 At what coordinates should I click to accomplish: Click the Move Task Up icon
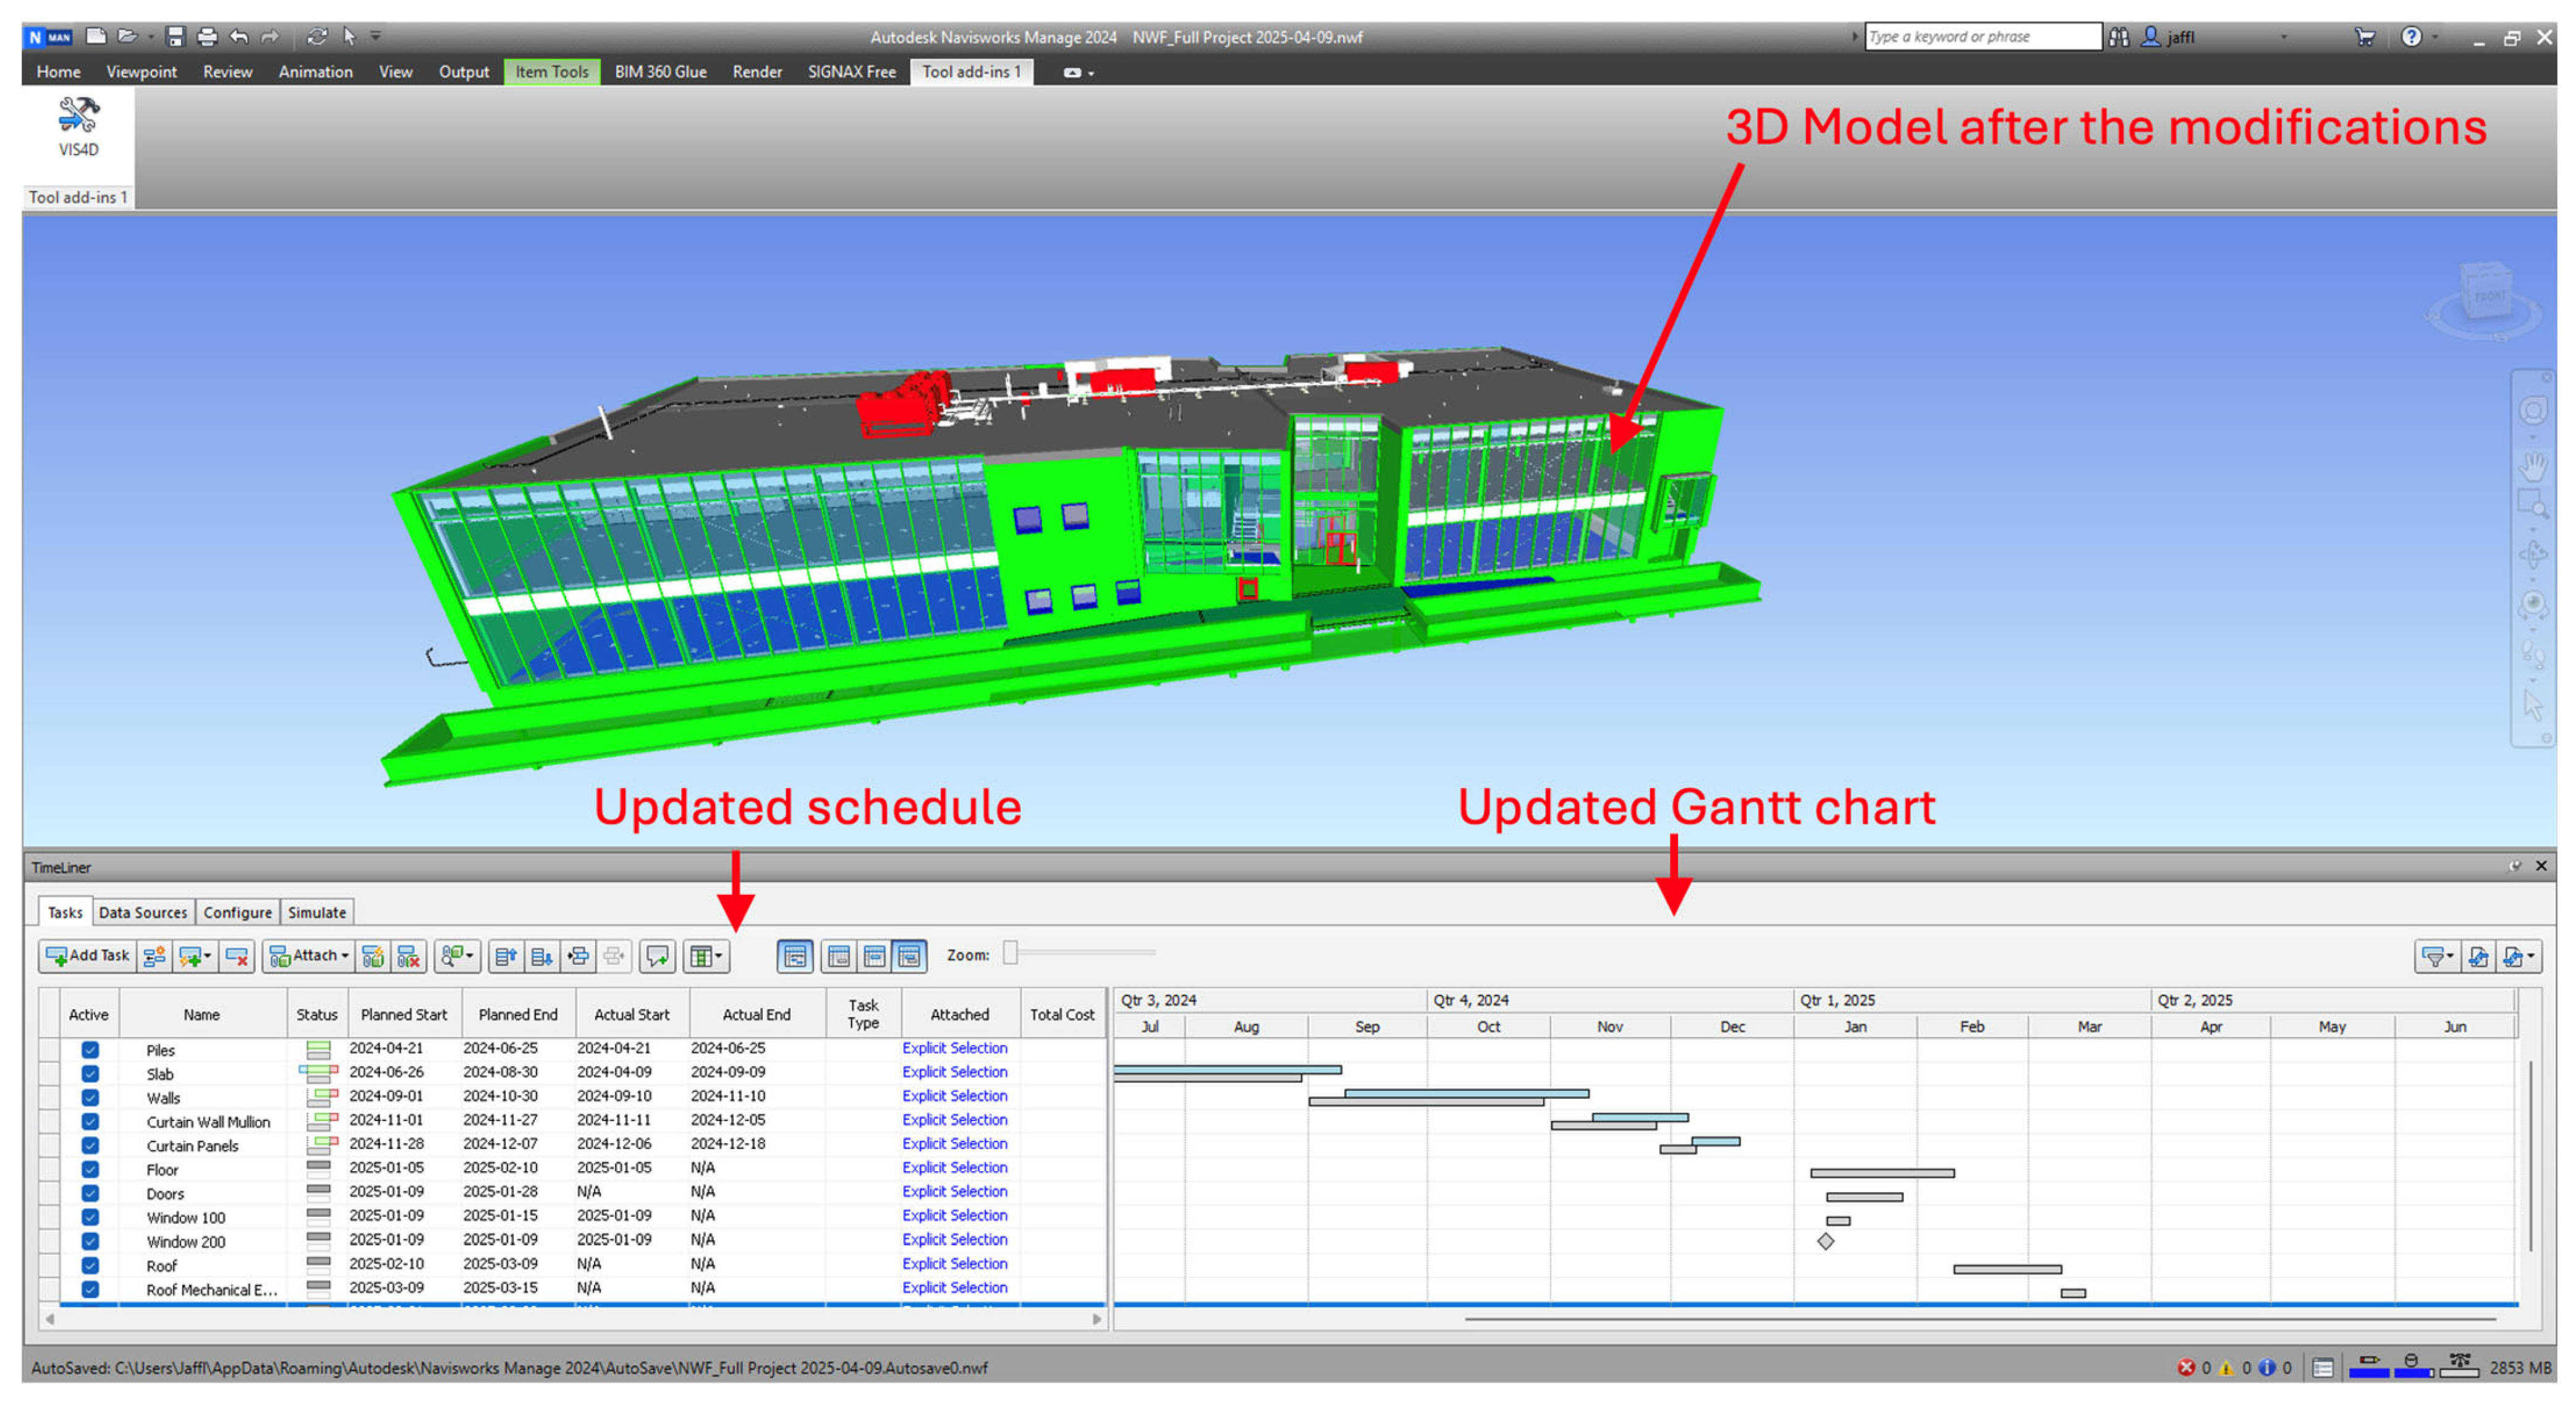point(506,956)
